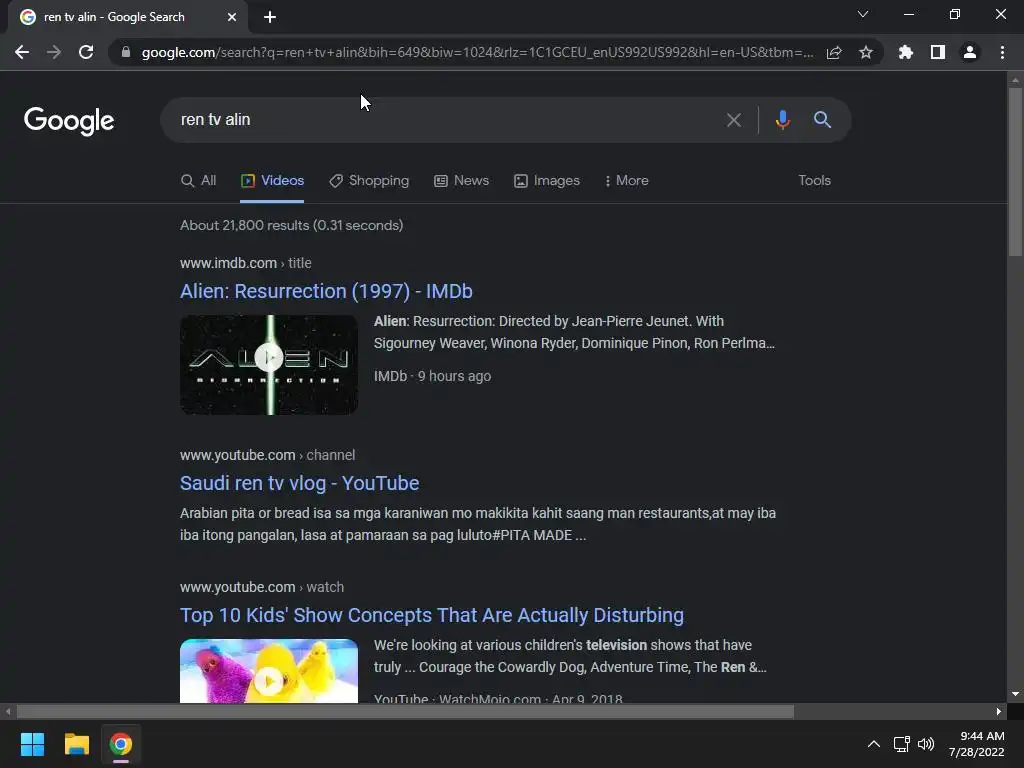Open the Windows Start menu
This screenshot has height=768, width=1024.
click(32, 744)
